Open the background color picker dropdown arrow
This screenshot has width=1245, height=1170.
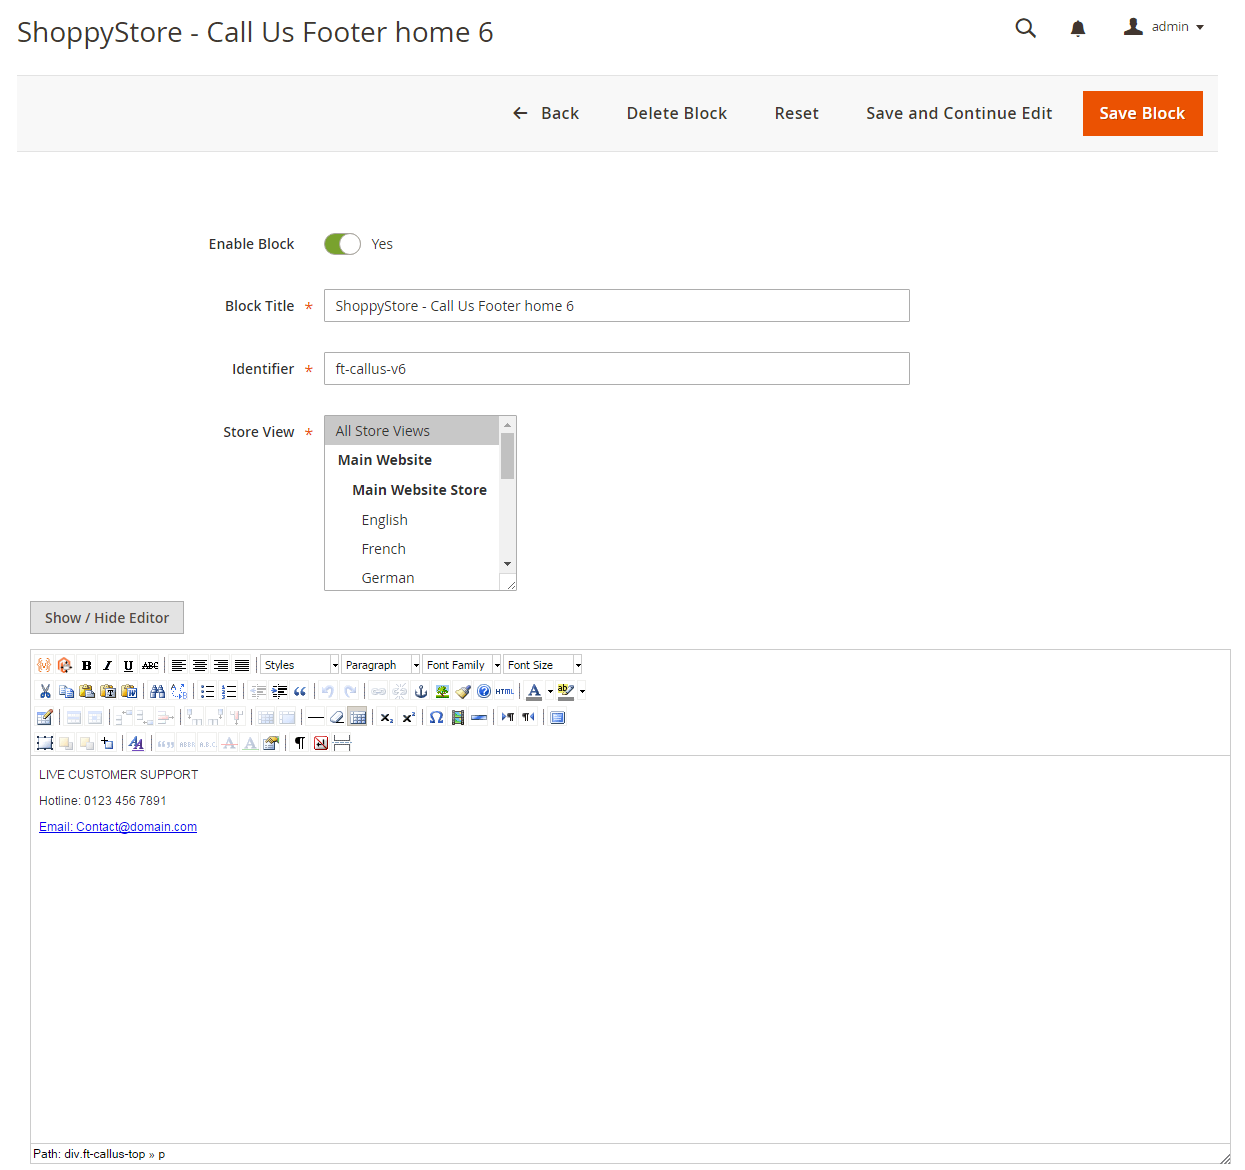click(x=582, y=691)
